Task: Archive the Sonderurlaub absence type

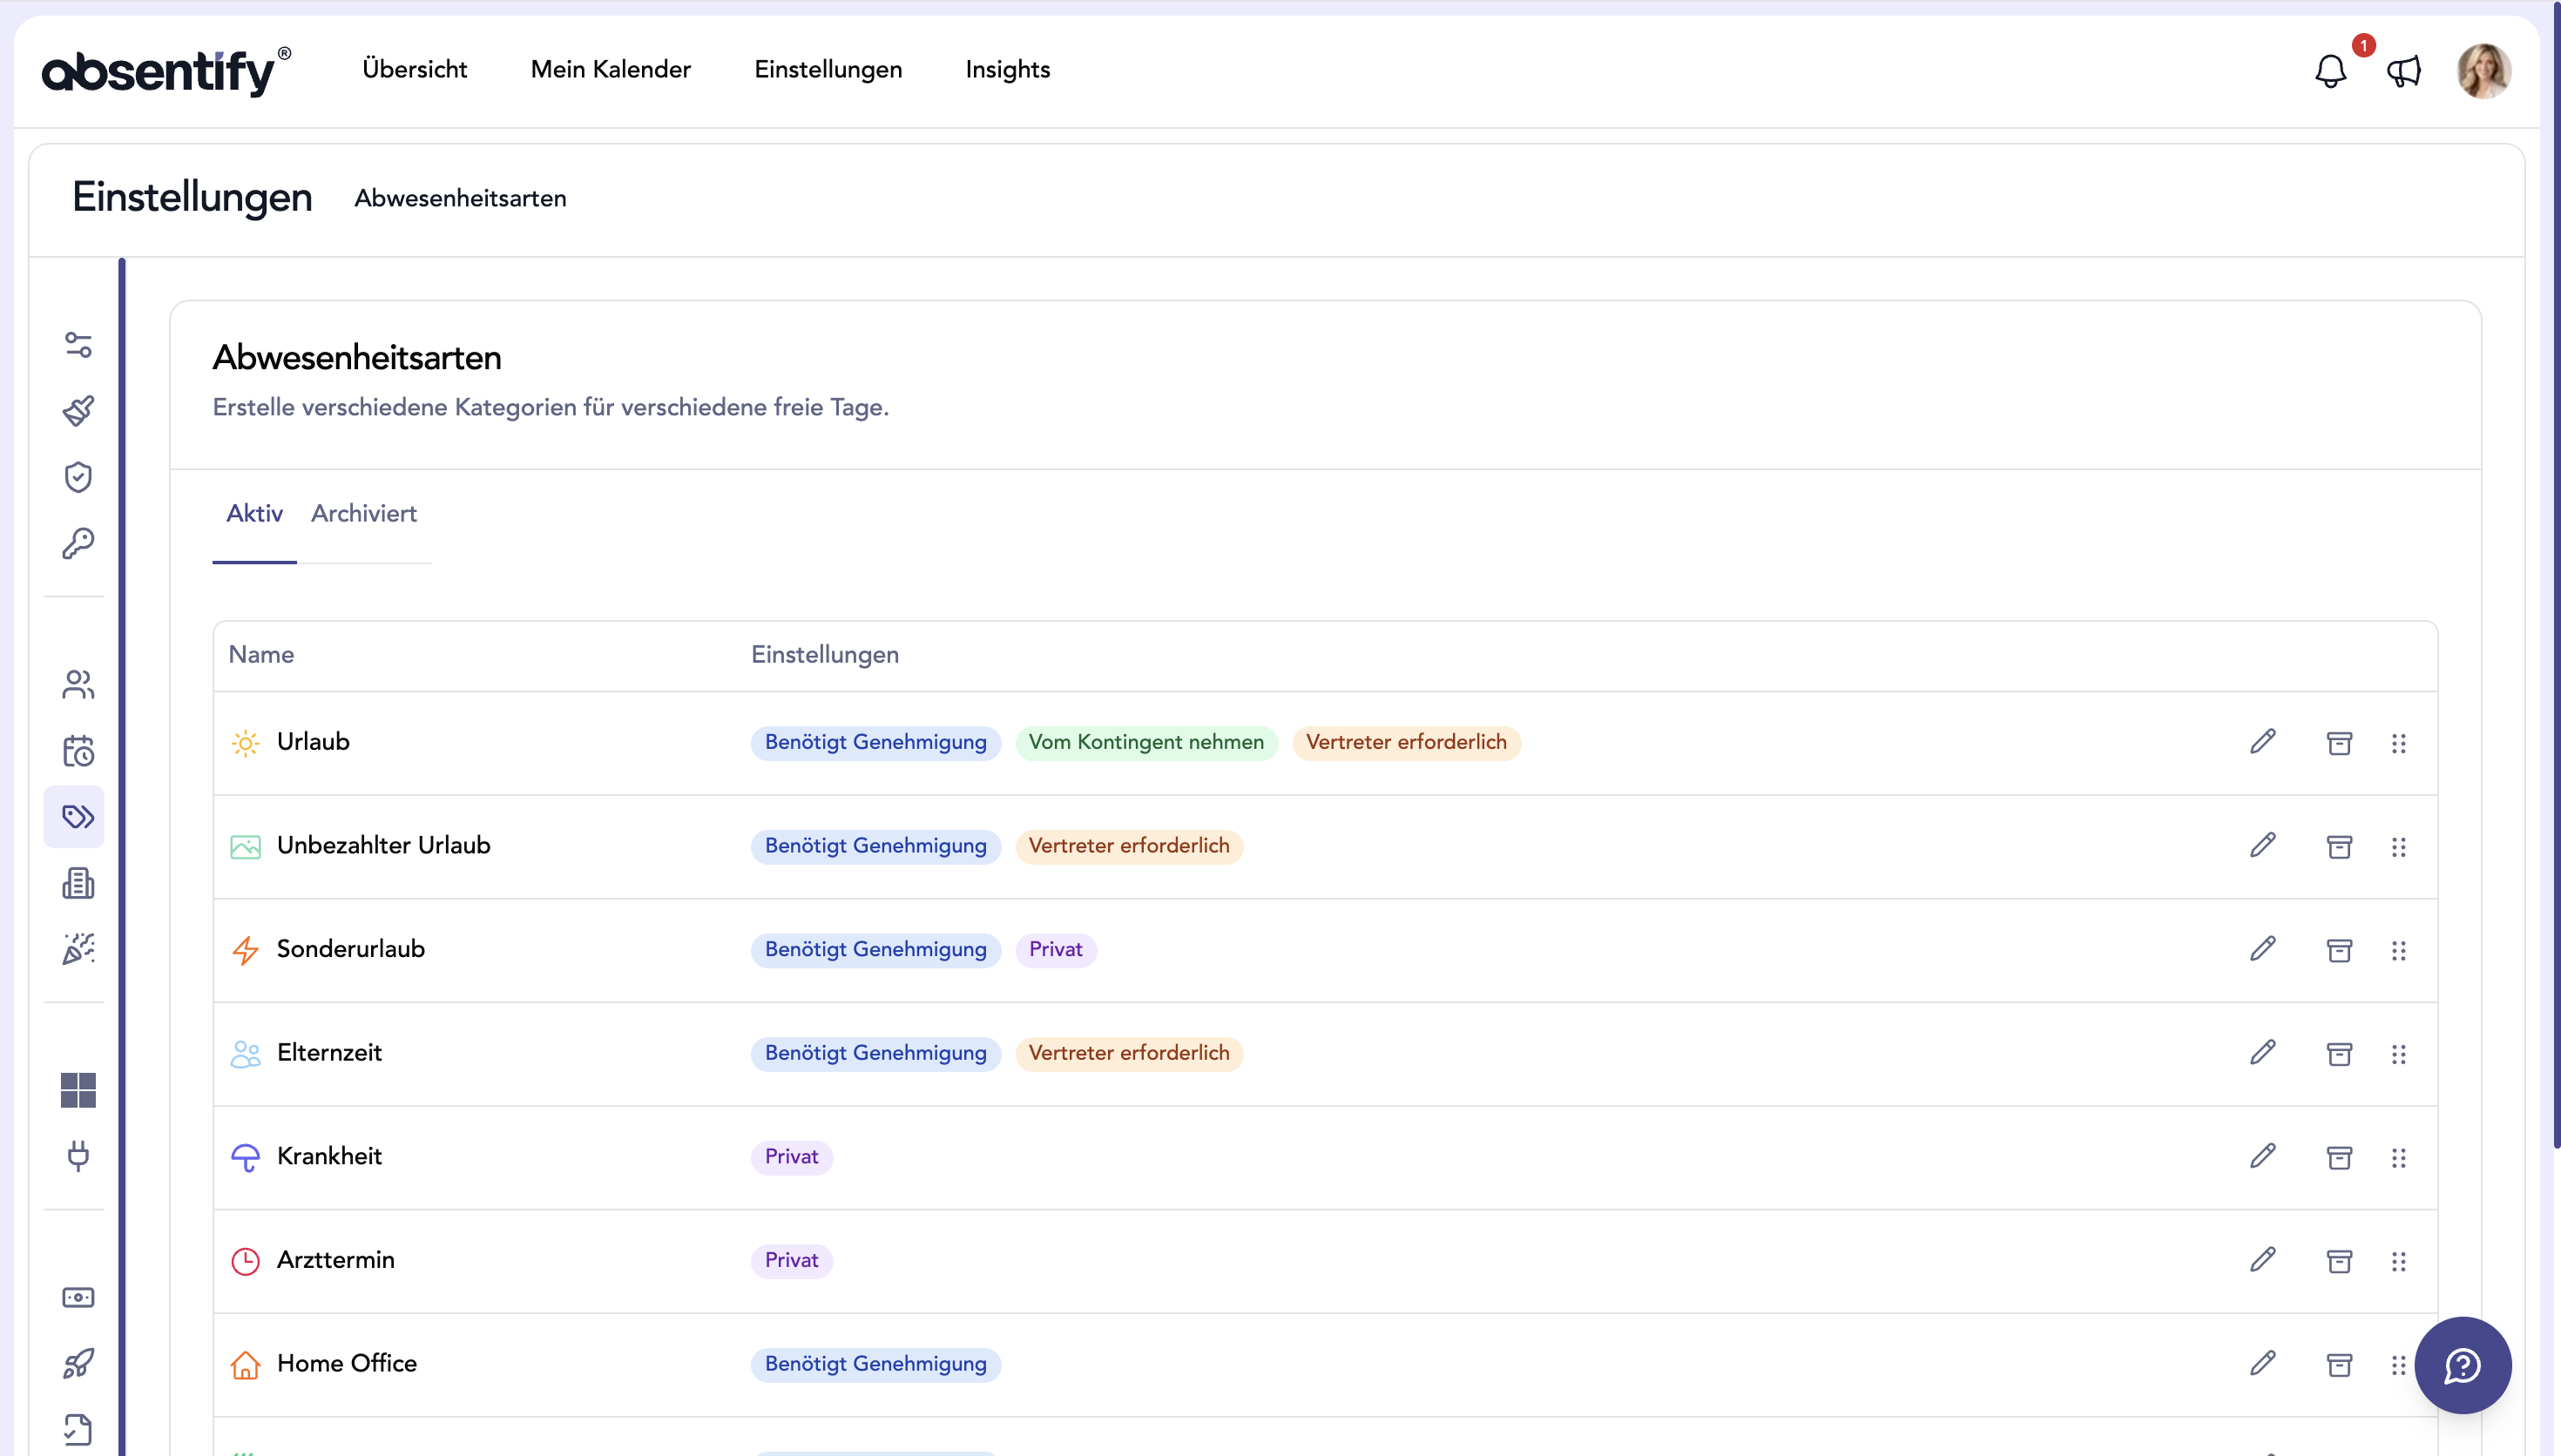Action: tap(2339, 950)
